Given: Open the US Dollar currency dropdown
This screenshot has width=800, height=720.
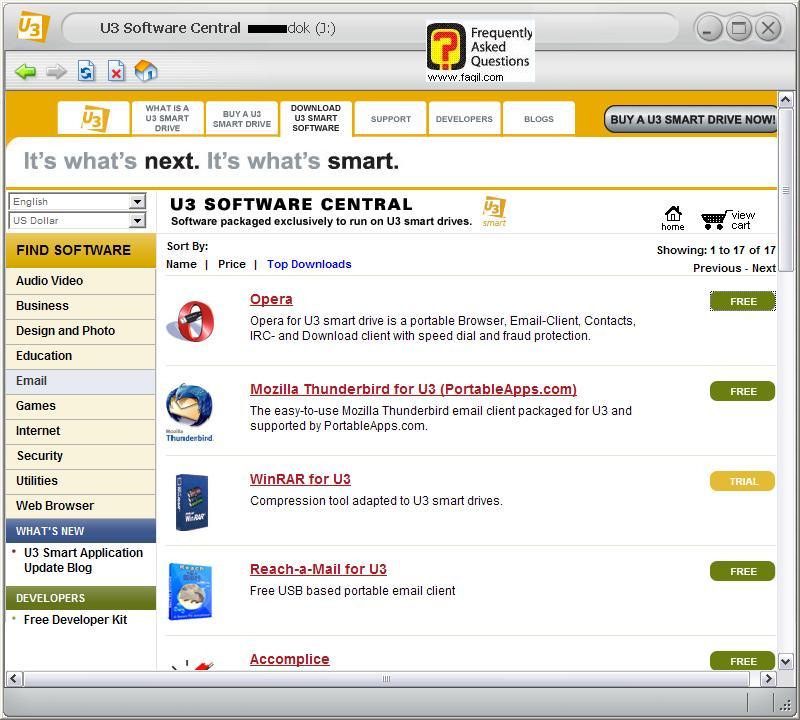Looking at the screenshot, I should (x=78, y=220).
